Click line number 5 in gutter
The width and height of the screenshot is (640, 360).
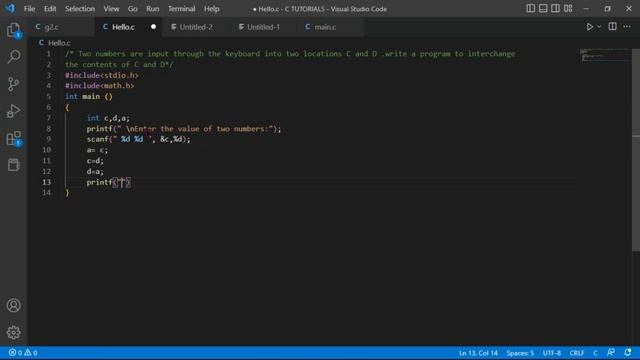(49, 97)
